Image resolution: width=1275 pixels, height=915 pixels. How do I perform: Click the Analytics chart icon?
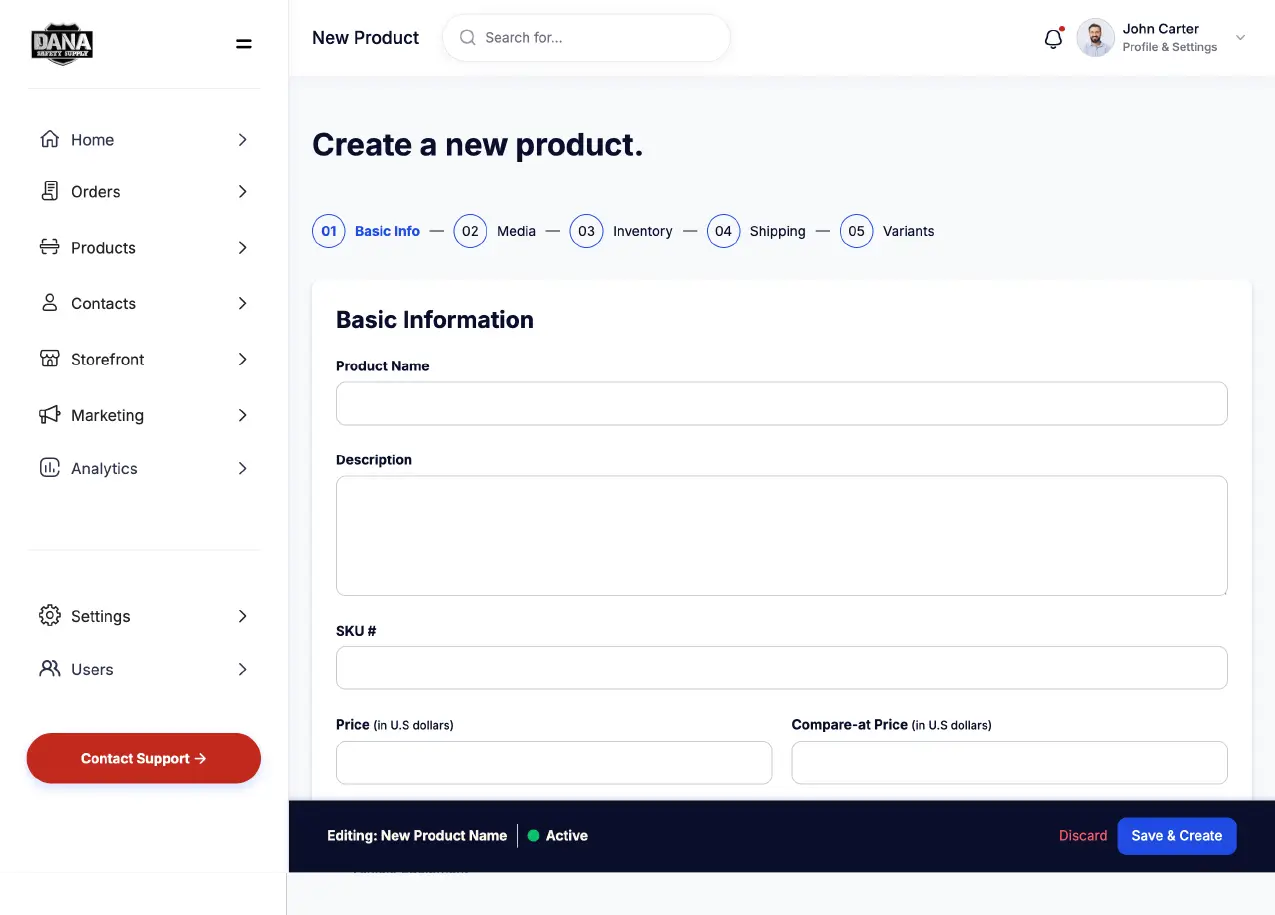click(50, 467)
